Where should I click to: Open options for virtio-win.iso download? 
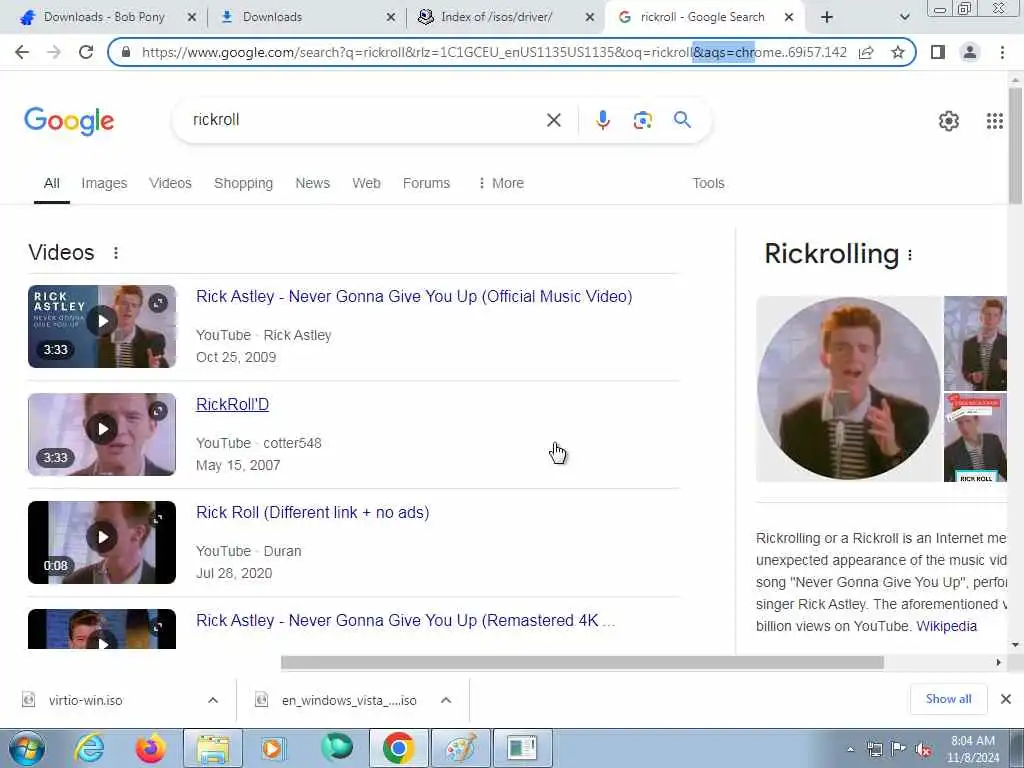[213, 700]
